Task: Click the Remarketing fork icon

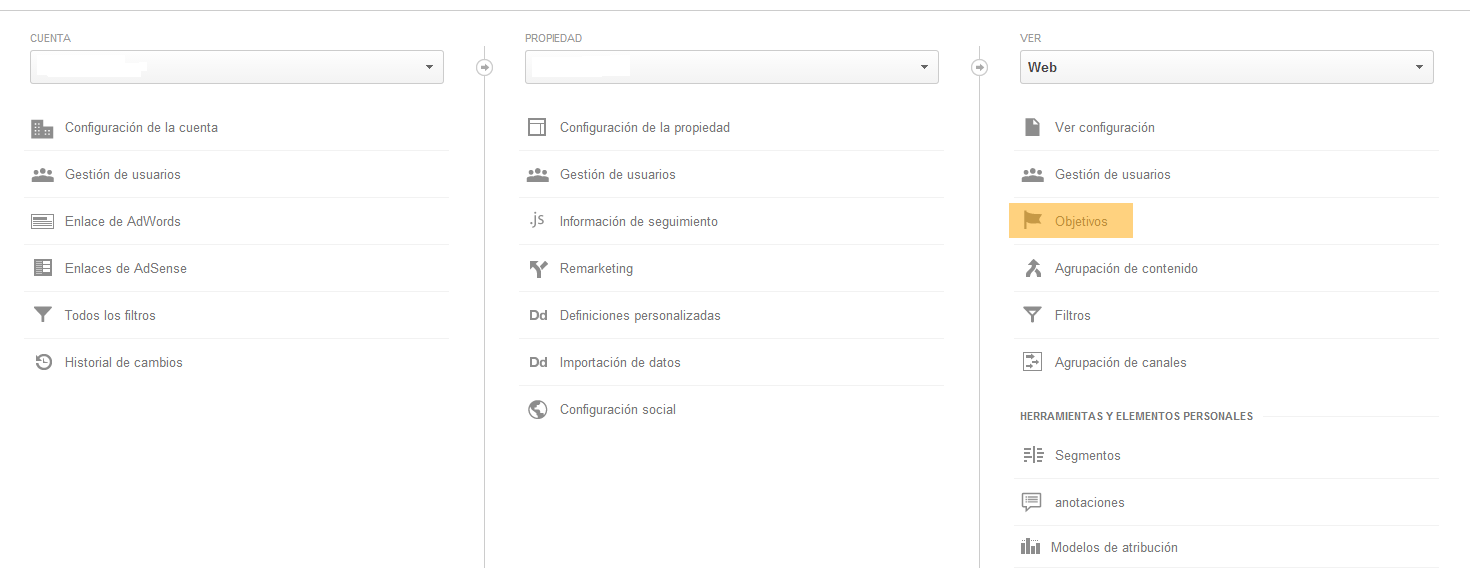Action: click(x=538, y=268)
